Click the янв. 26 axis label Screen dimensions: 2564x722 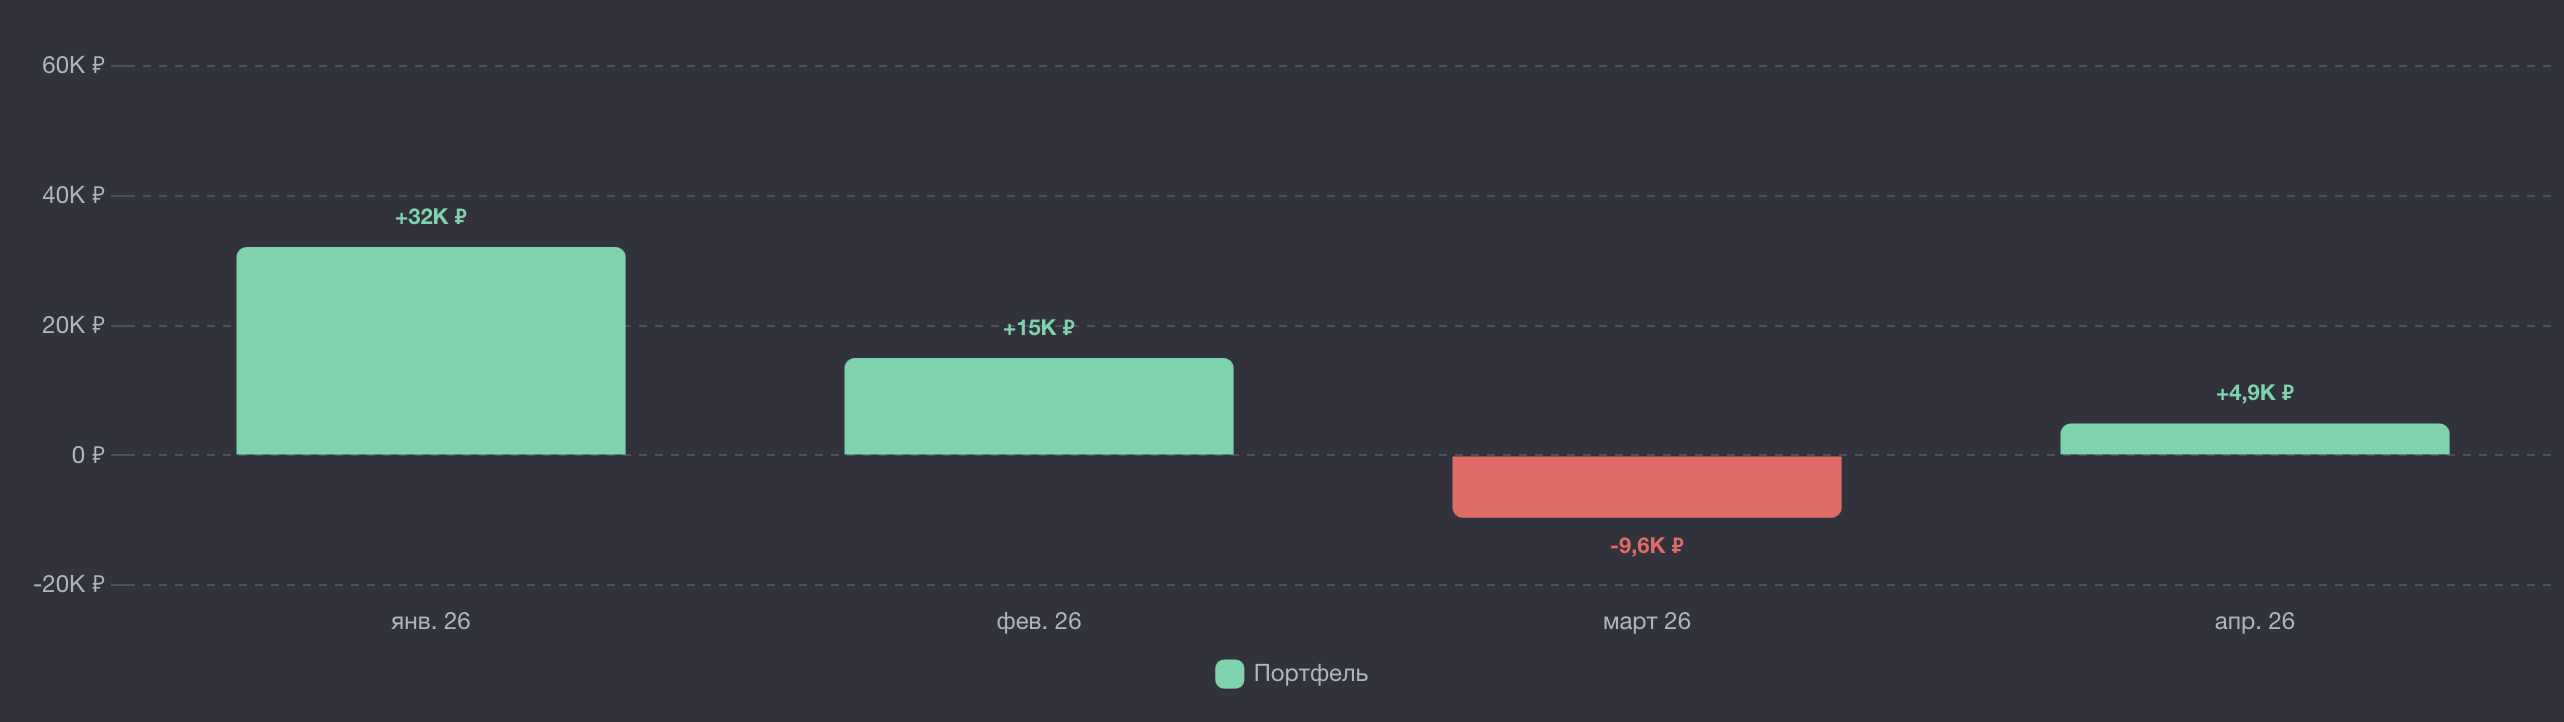click(430, 621)
